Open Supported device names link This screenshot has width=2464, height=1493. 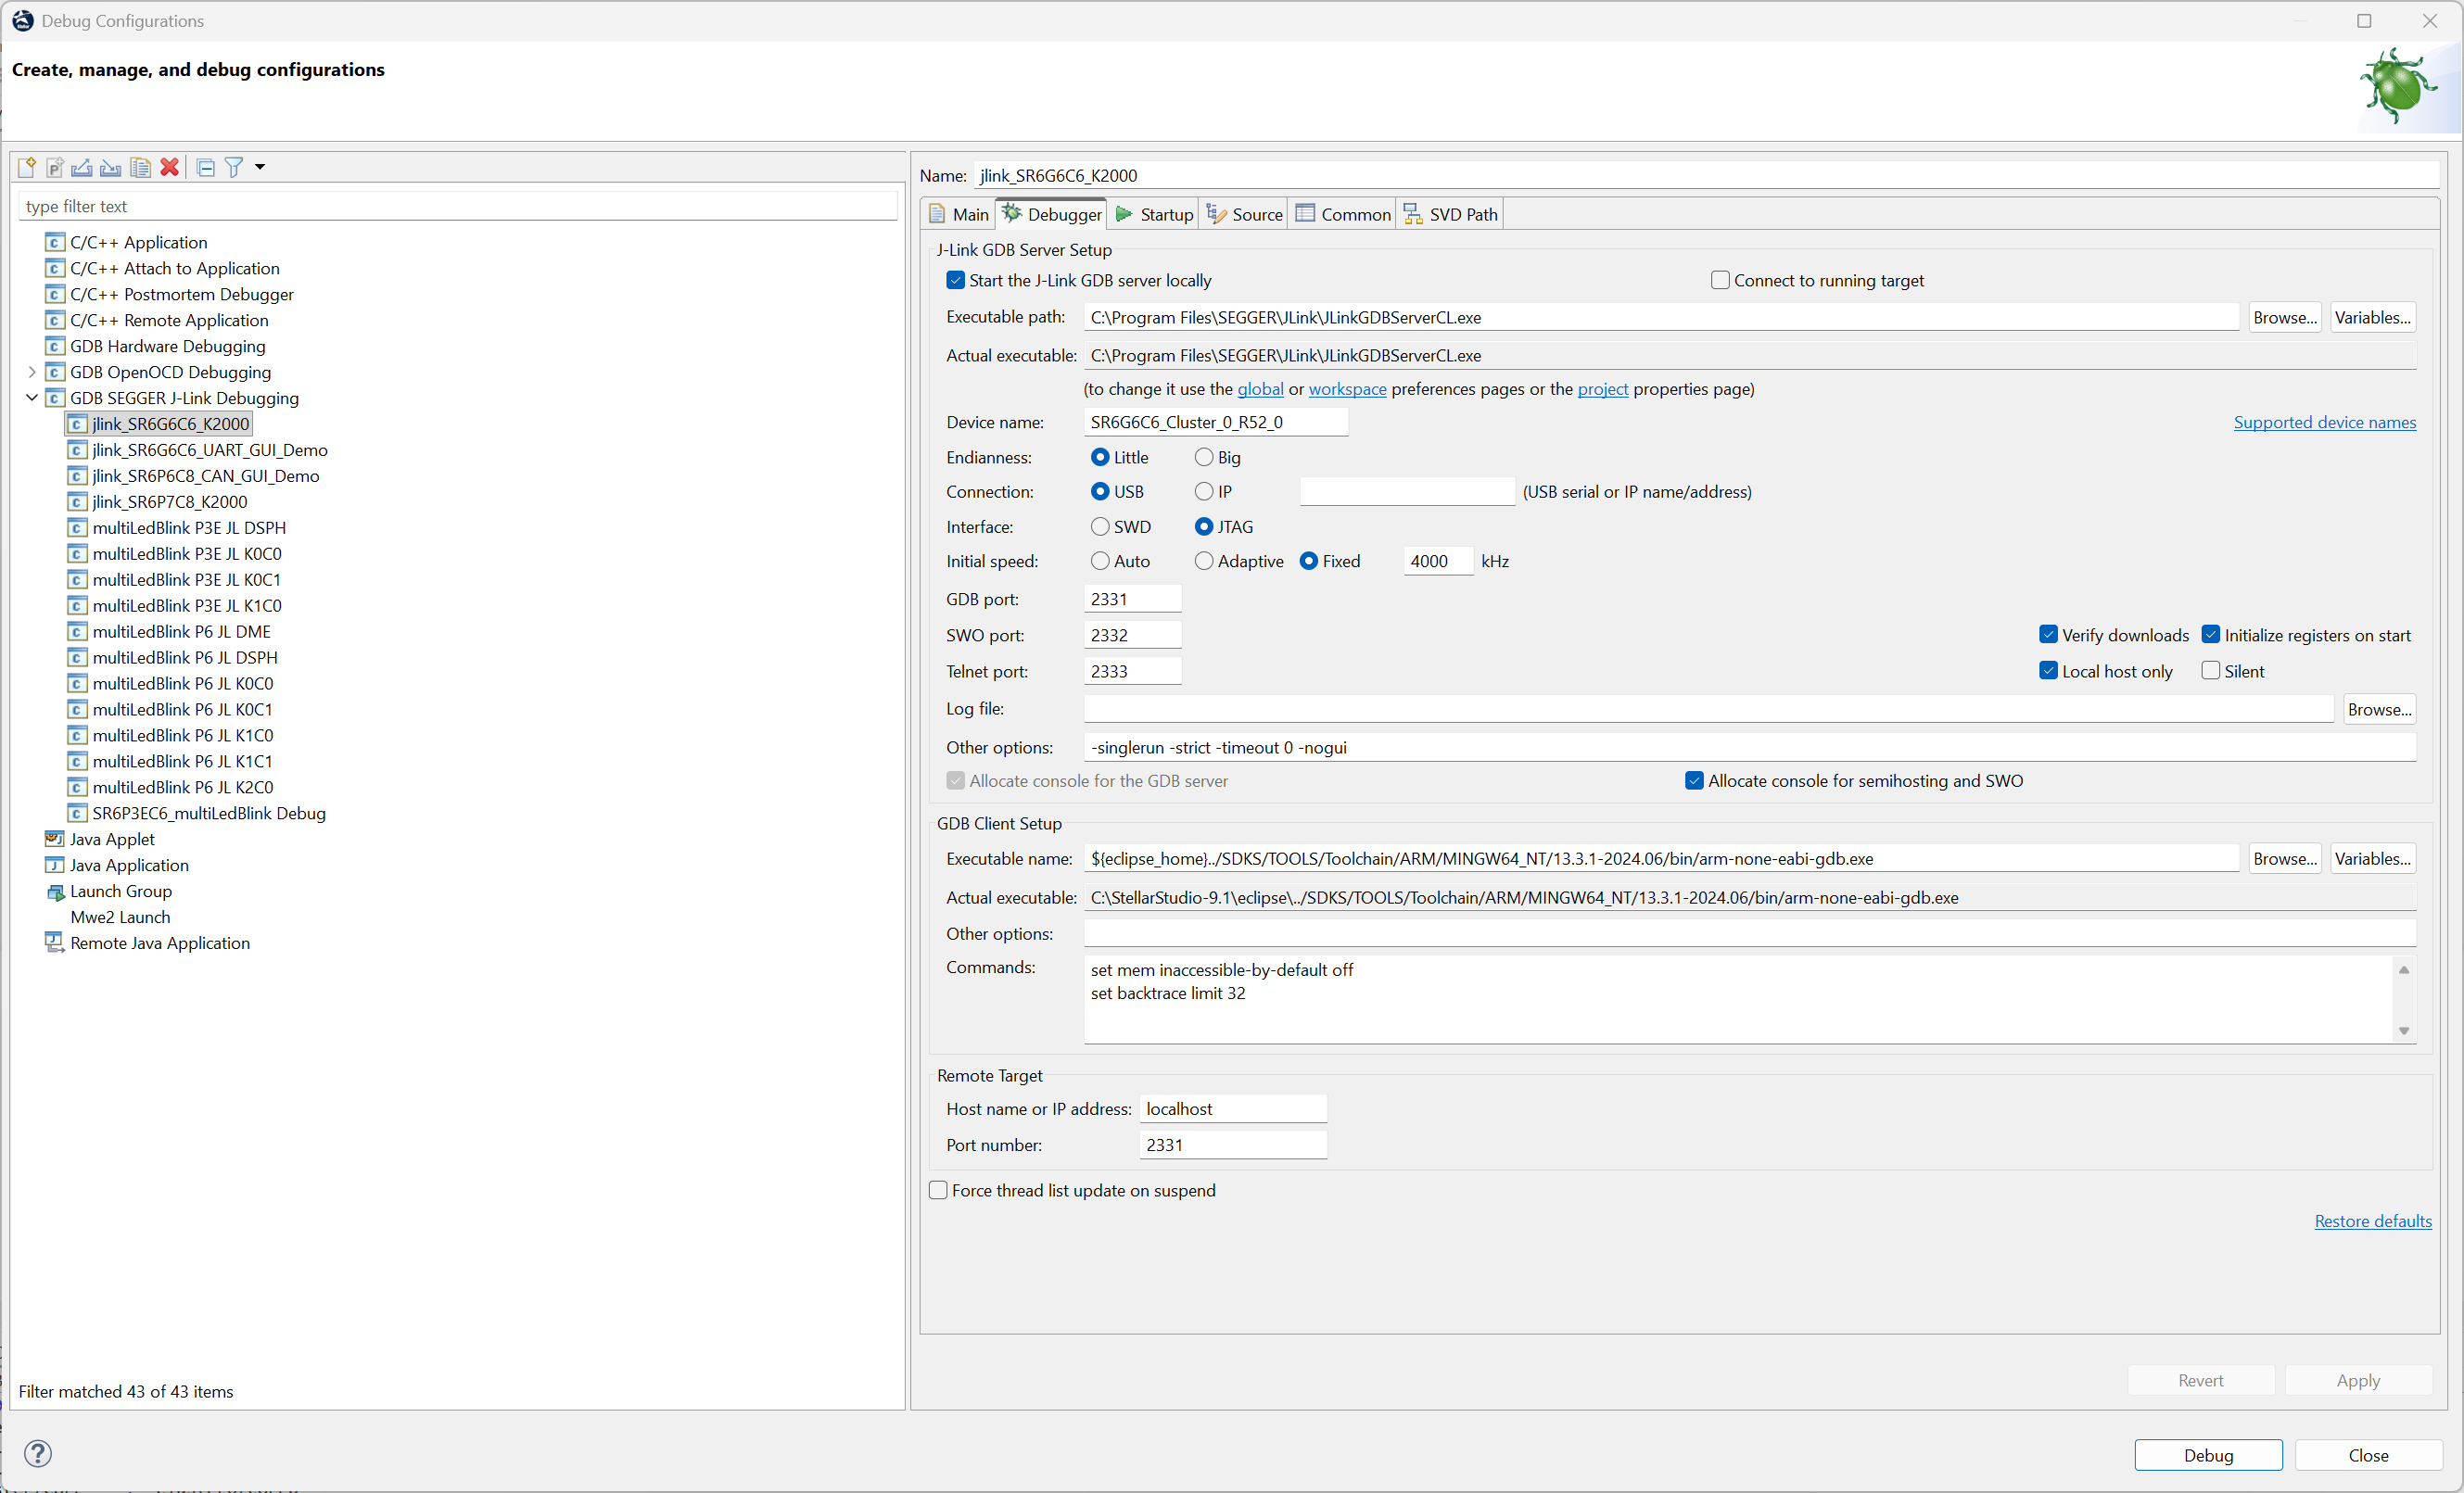pos(2325,422)
